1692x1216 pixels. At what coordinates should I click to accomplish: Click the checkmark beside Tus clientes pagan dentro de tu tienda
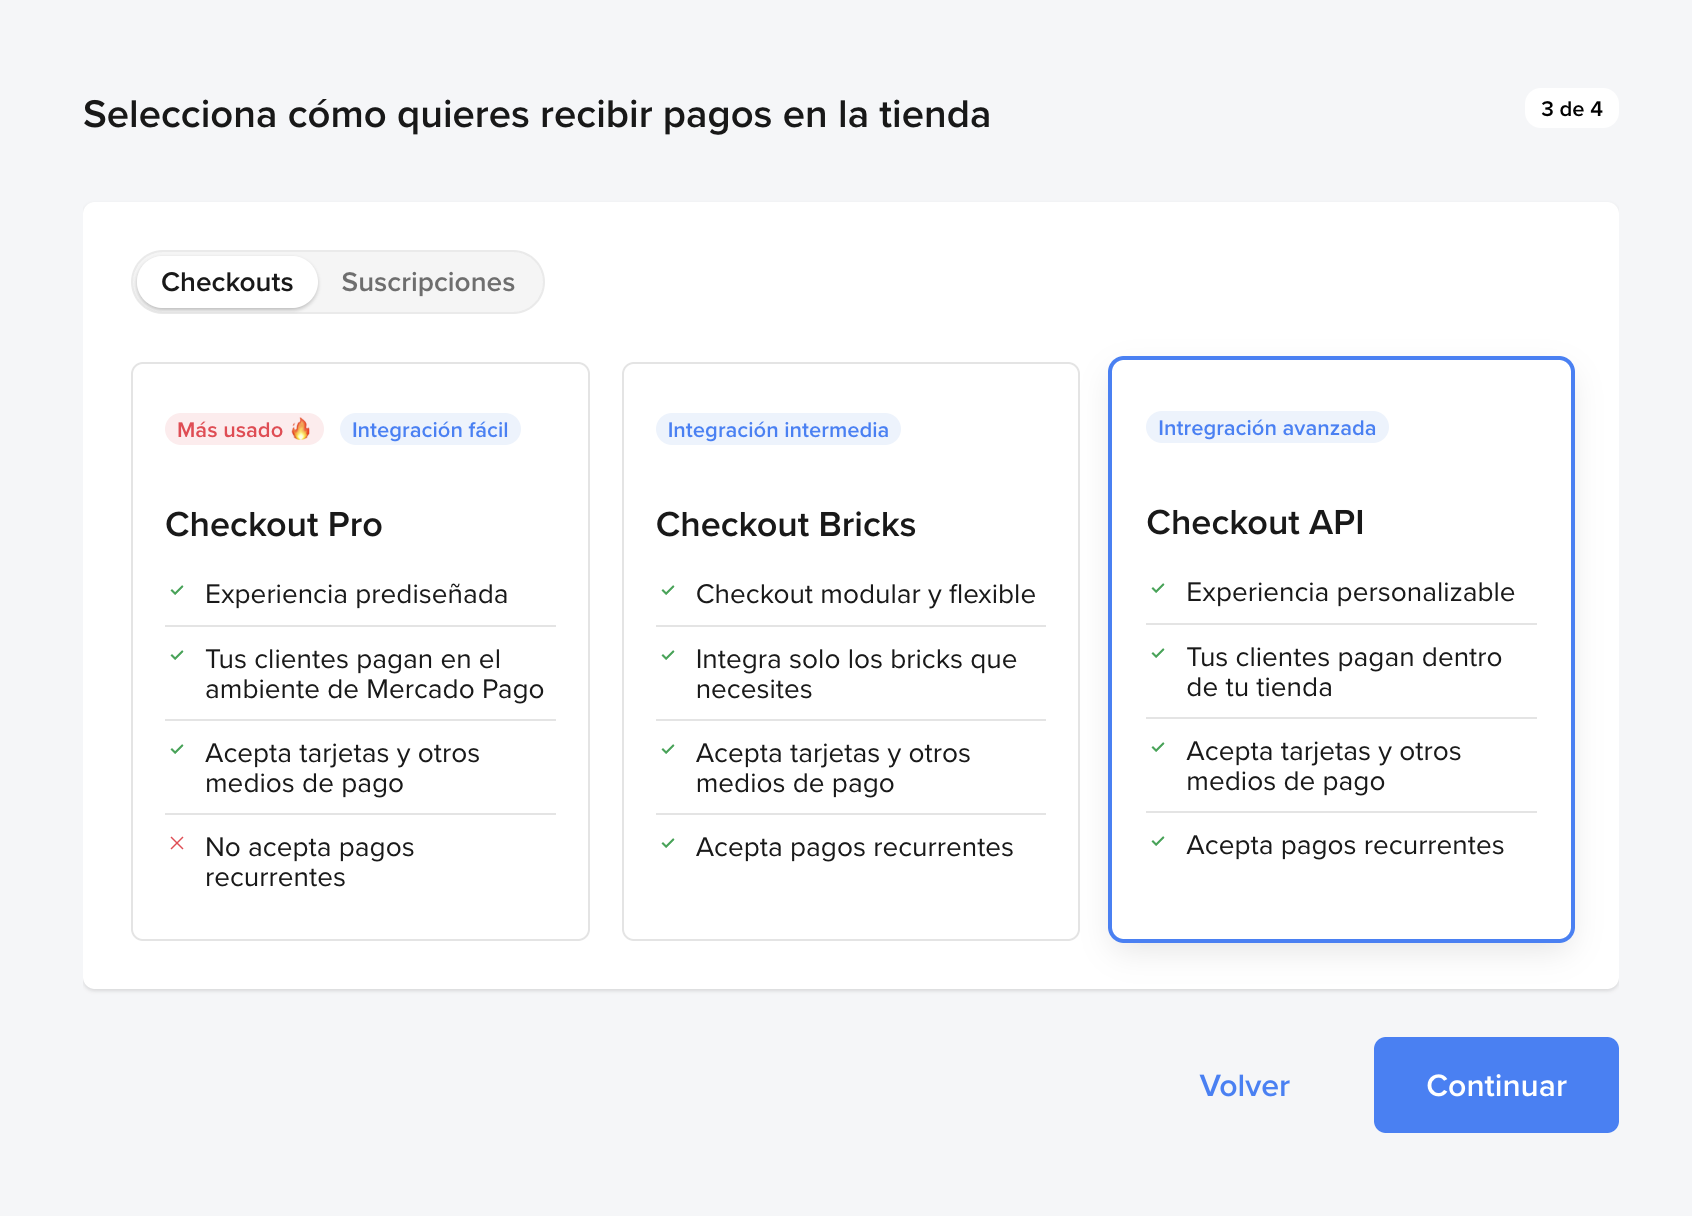pyautogui.click(x=1160, y=653)
